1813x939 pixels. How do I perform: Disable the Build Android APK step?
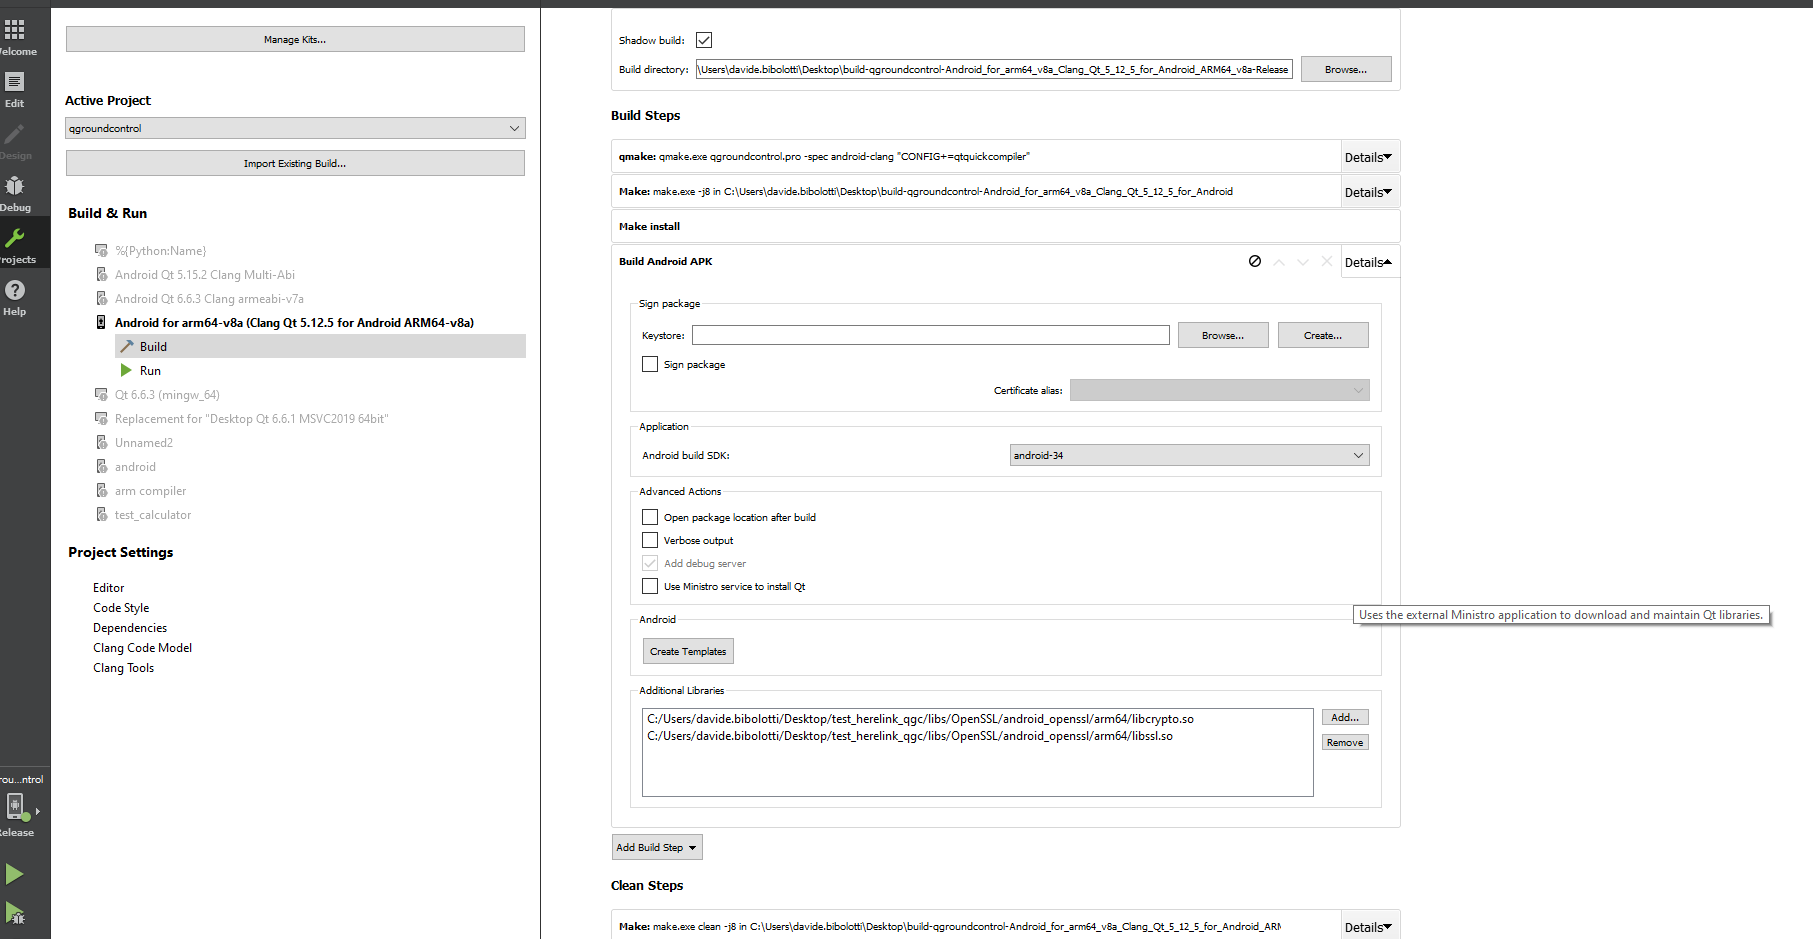[1254, 261]
